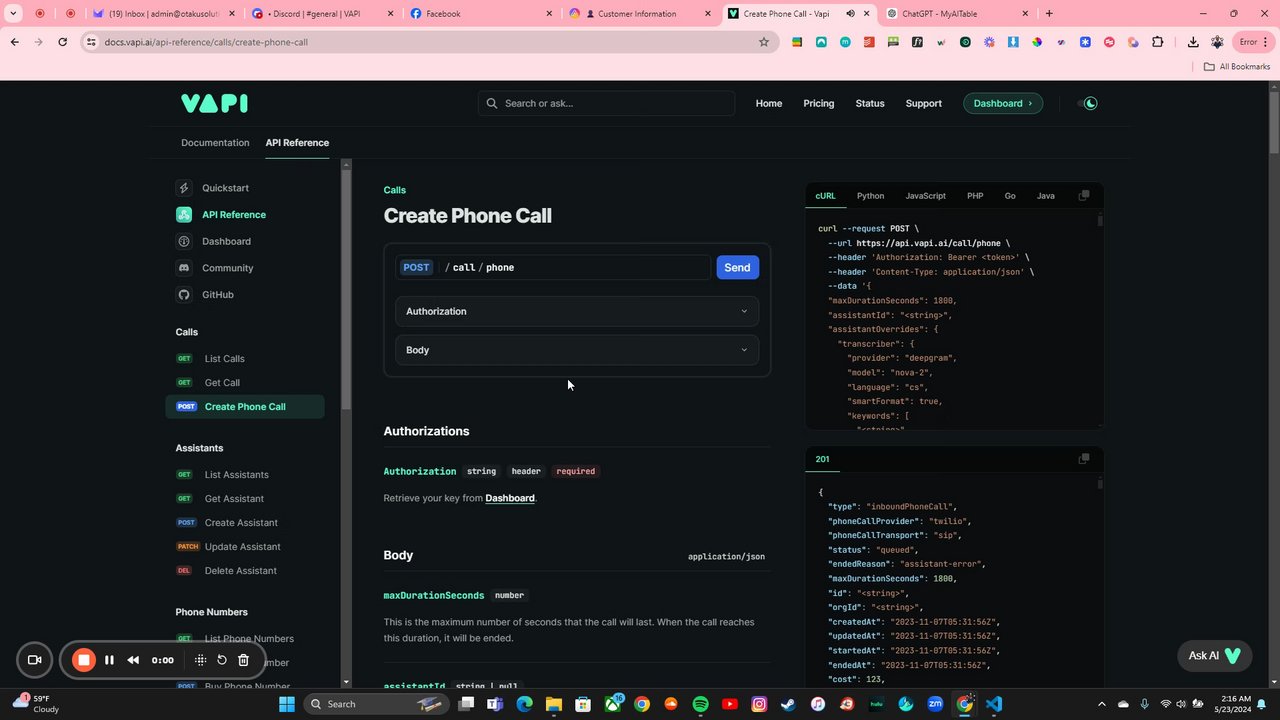Select the Python code tab
The image size is (1280, 720).
coord(870,196)
